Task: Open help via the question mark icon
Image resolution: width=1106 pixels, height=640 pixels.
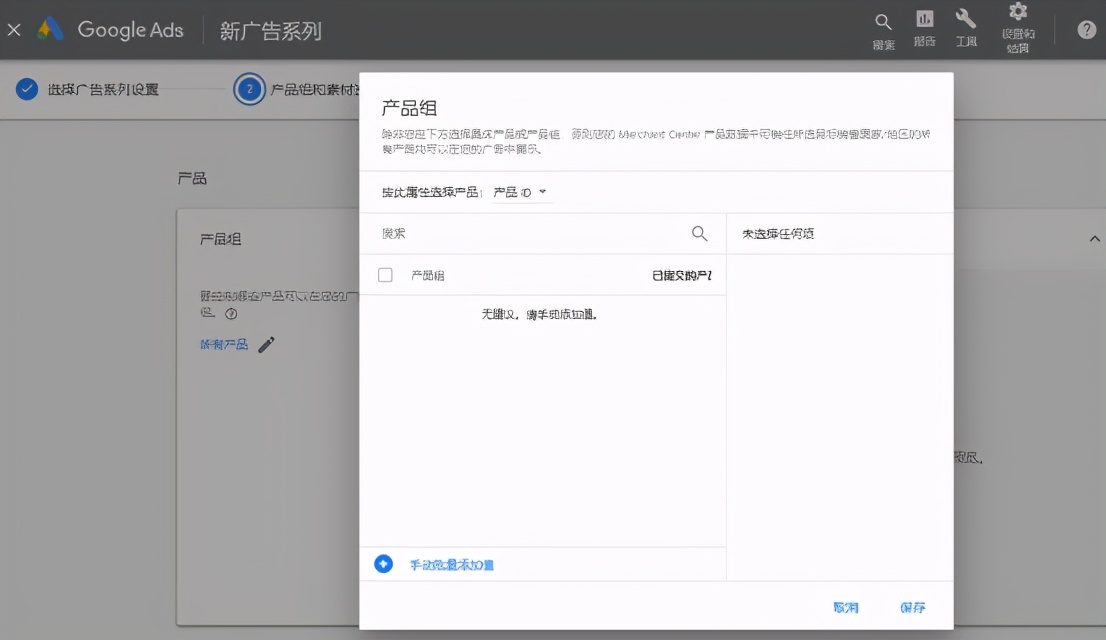Action: coord(1086,29)
